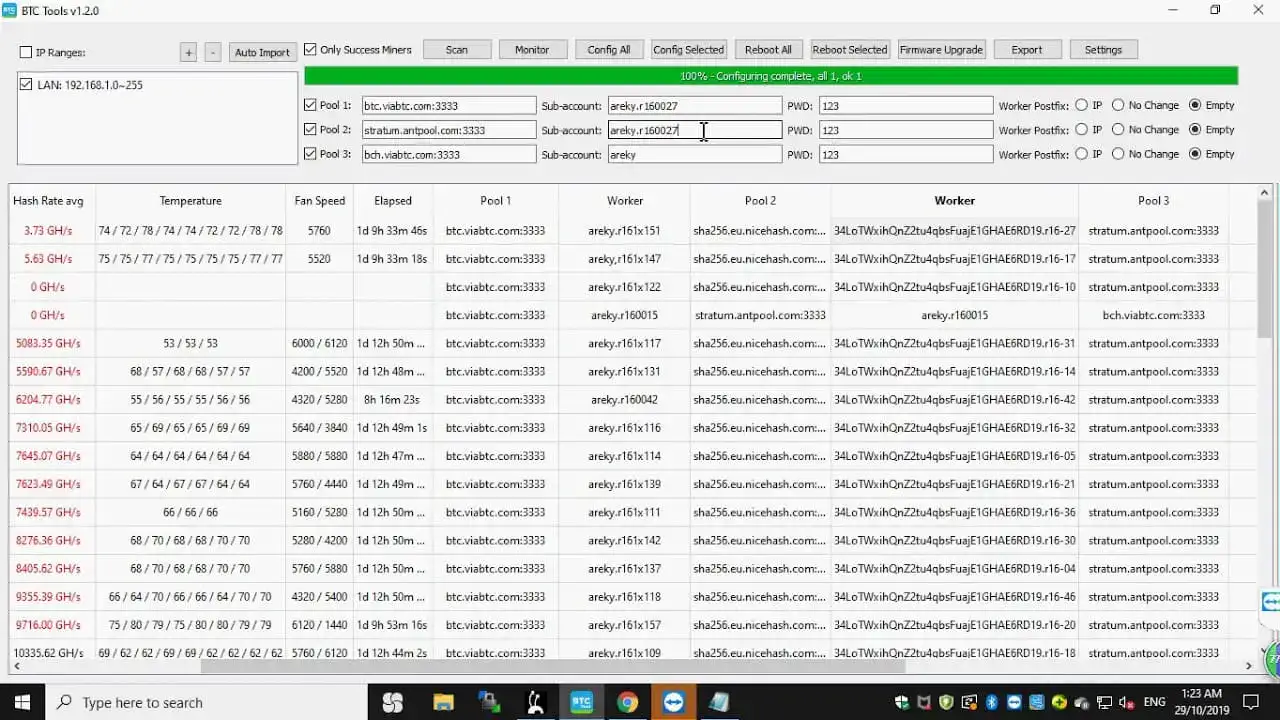Click the muted volume icon in the tray
The height and width of the screenshot is (720, 1280).
click(x=1126, y=702)
